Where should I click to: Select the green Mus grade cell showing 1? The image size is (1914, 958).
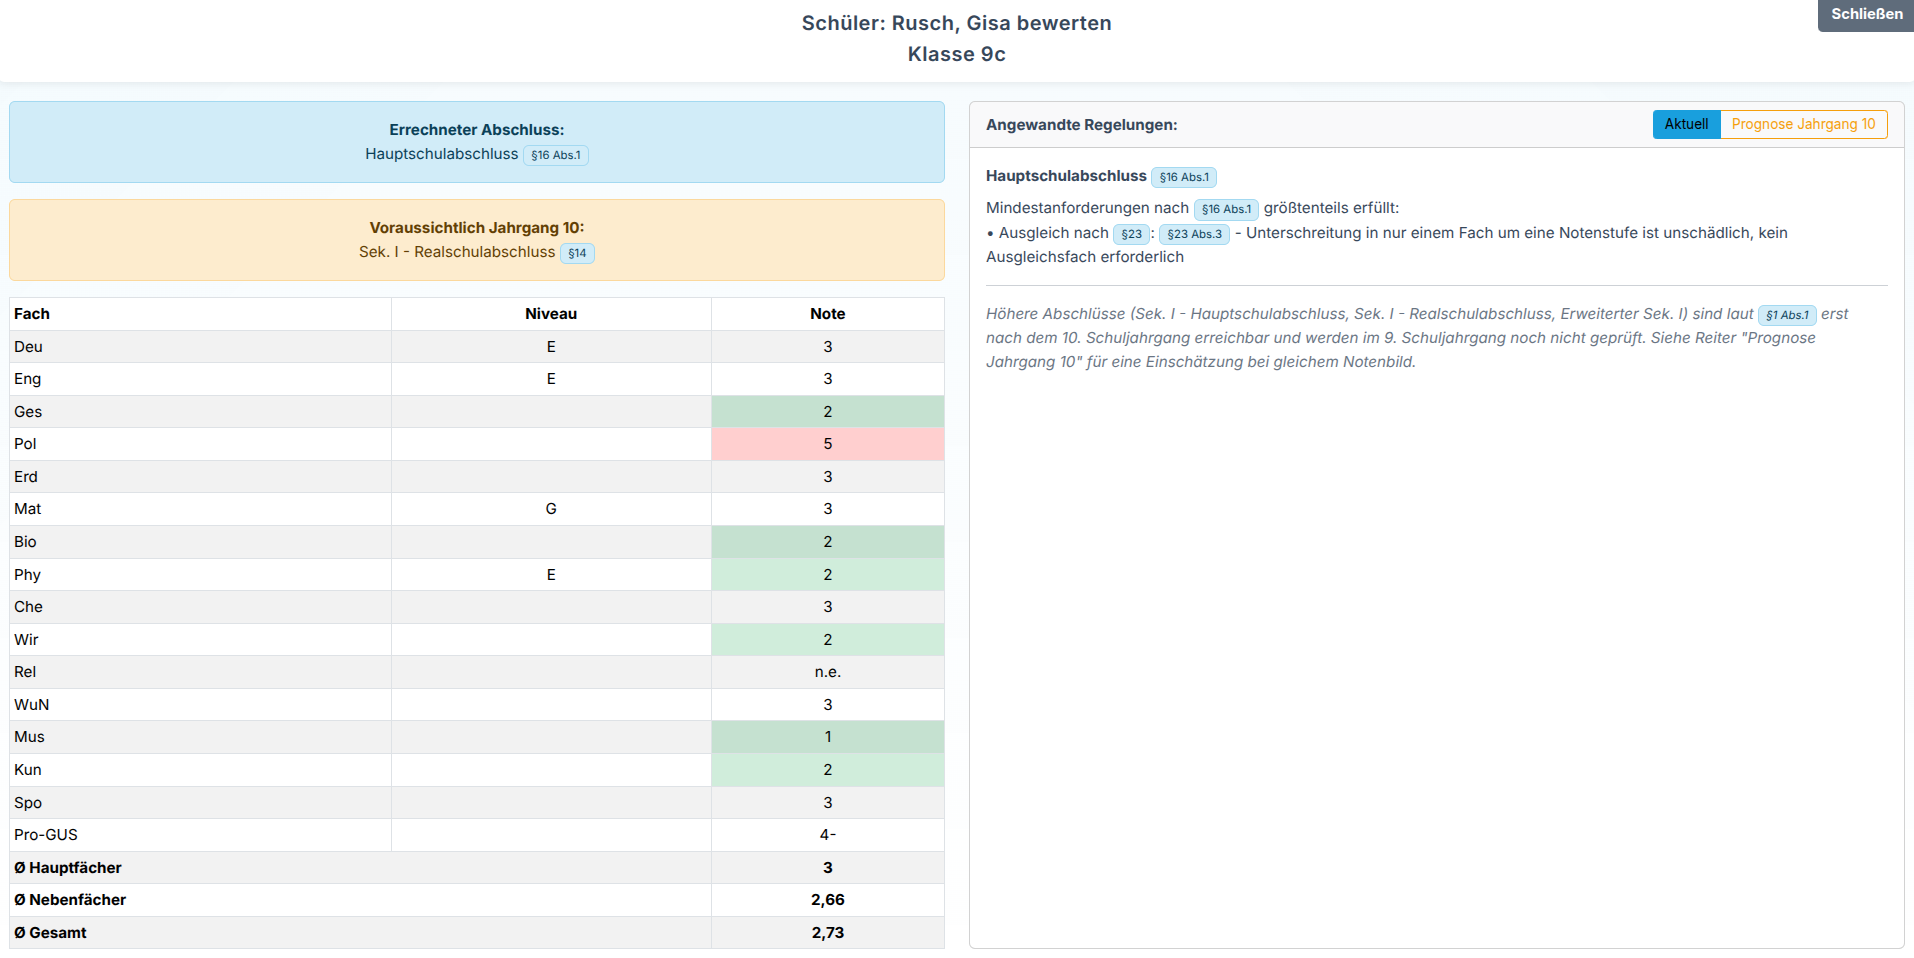tap(827, 737)
